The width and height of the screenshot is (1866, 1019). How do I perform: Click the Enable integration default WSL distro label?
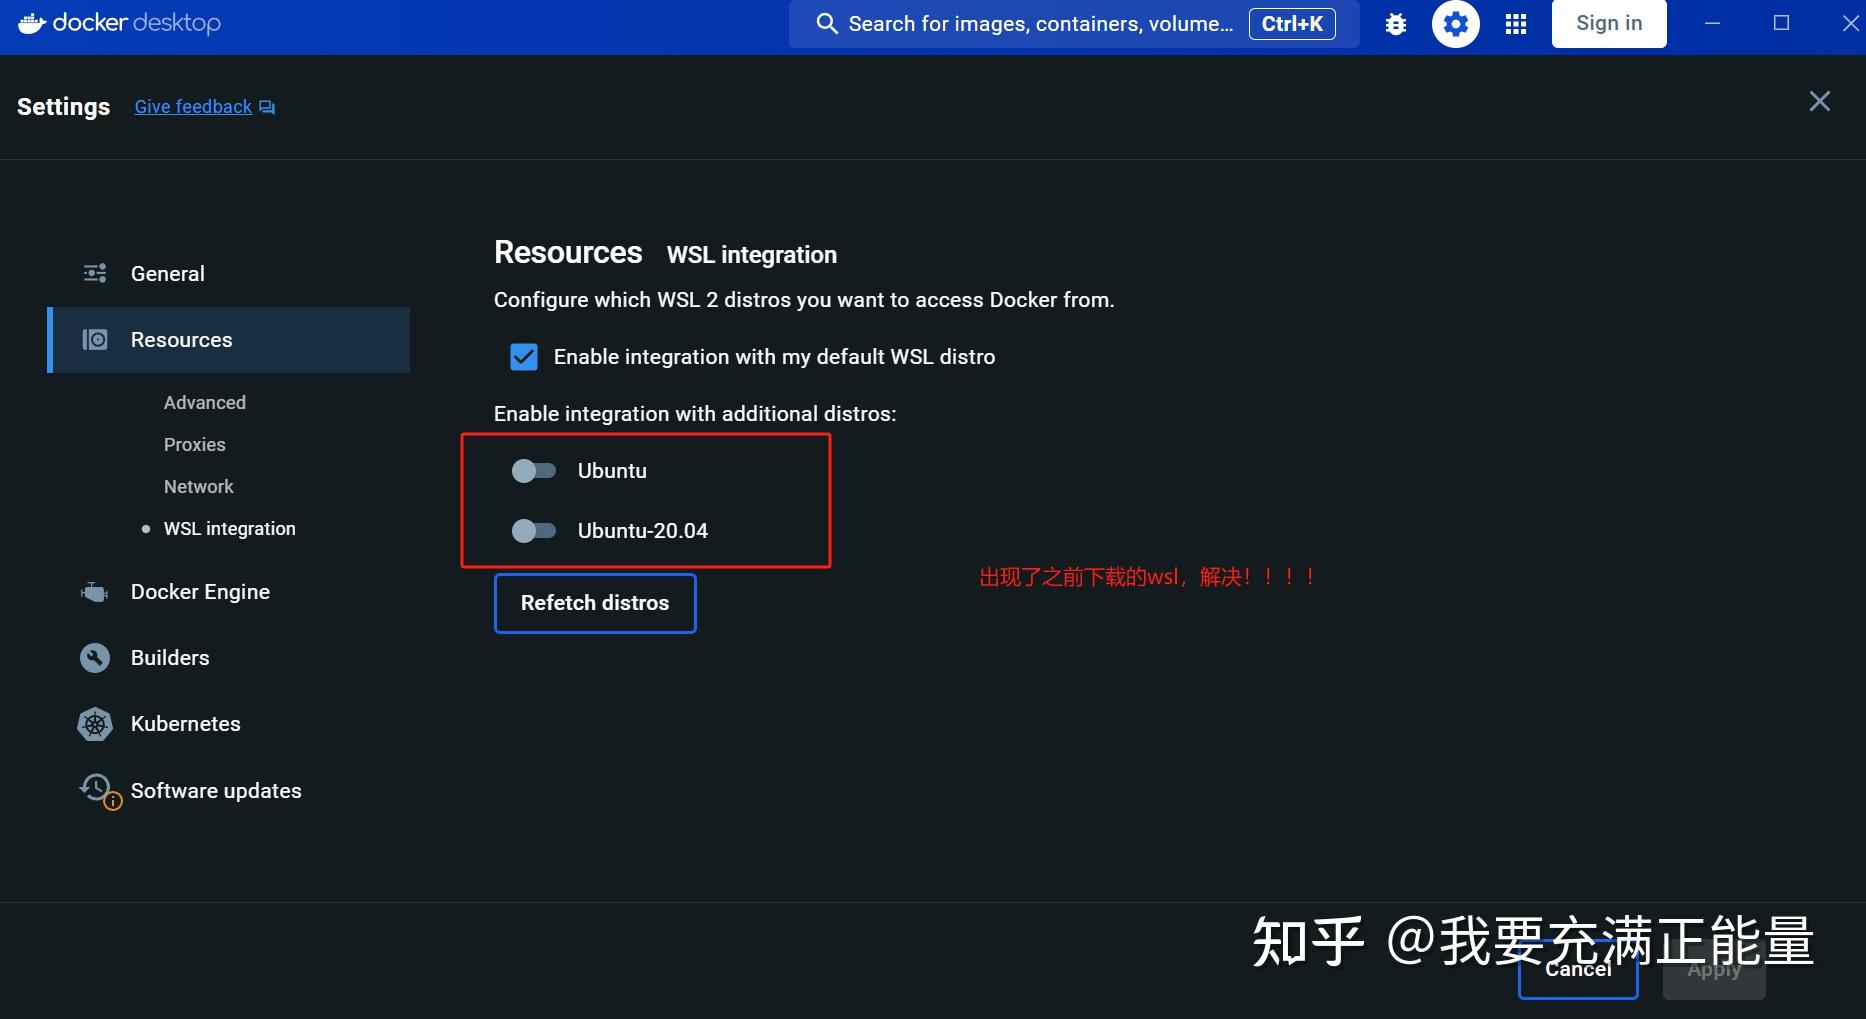tap(774, 357)
